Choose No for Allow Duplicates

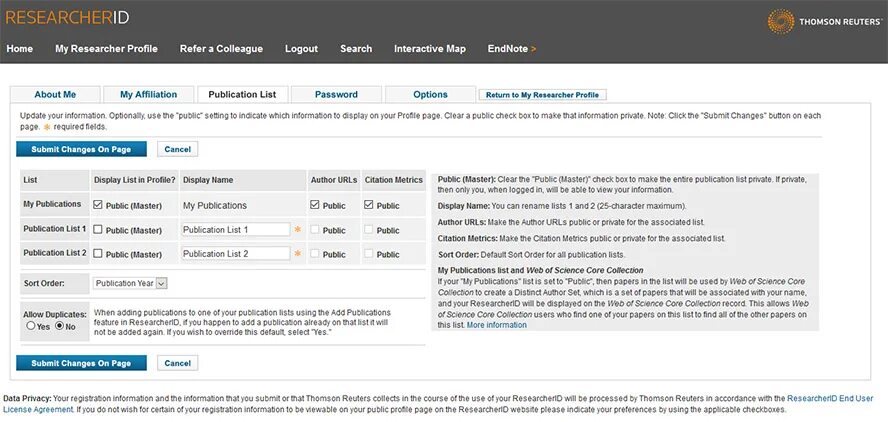59,326
